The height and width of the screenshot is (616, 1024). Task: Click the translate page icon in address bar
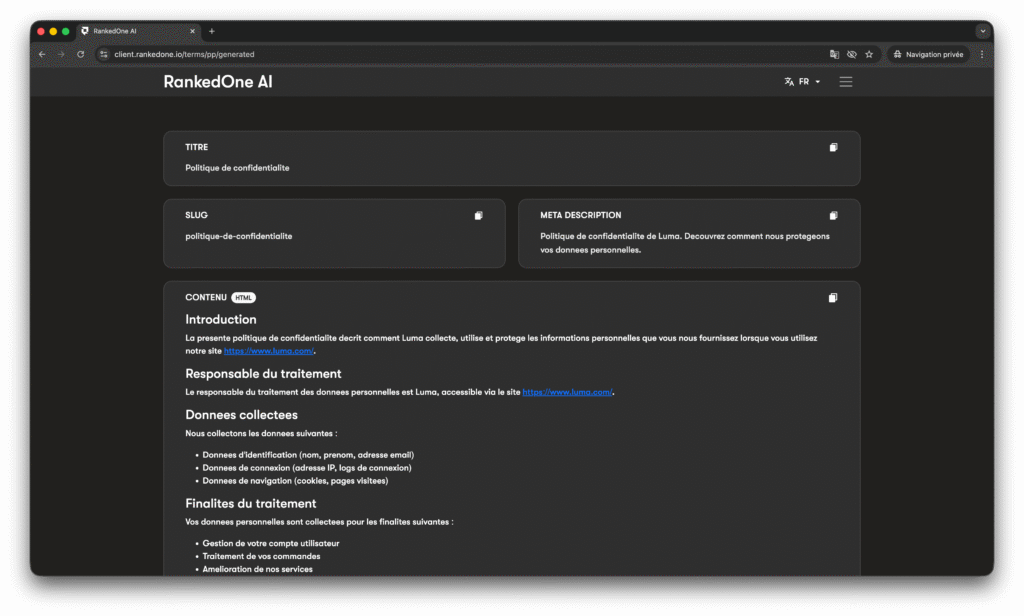tap(834, 54)
